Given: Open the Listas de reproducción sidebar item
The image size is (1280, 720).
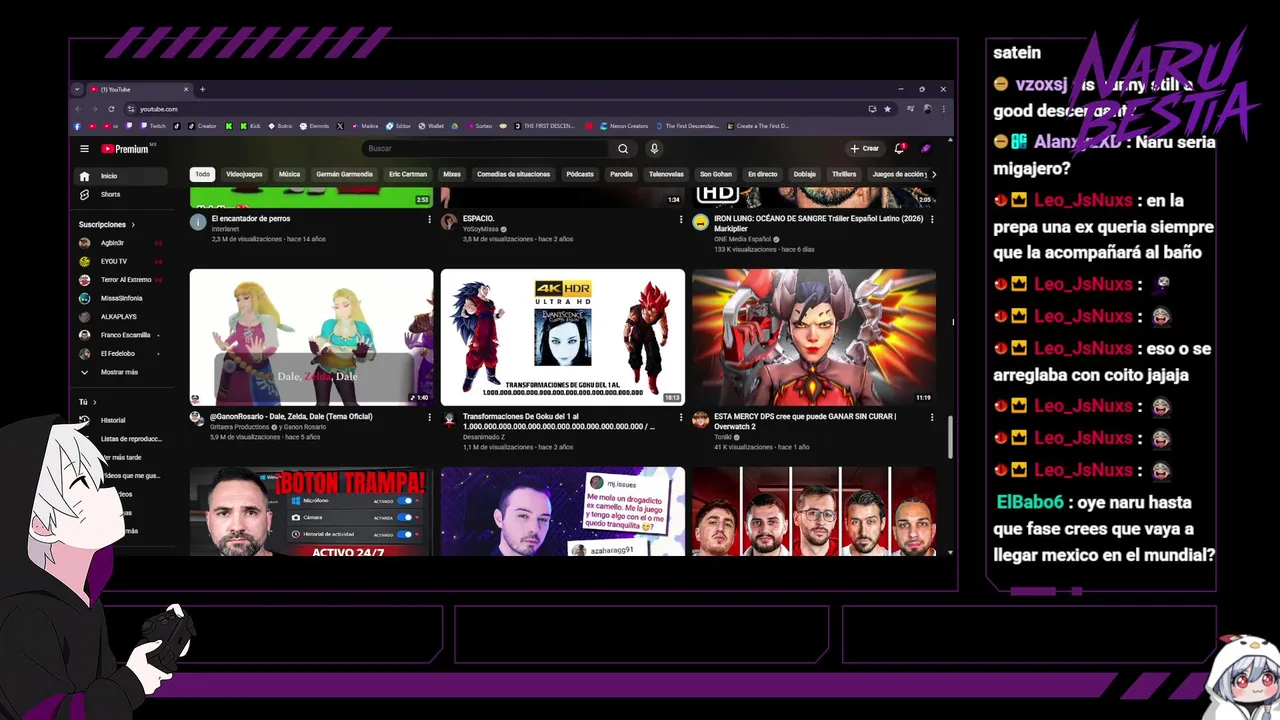Looking at the screenshot, I should tap(130, 439).
